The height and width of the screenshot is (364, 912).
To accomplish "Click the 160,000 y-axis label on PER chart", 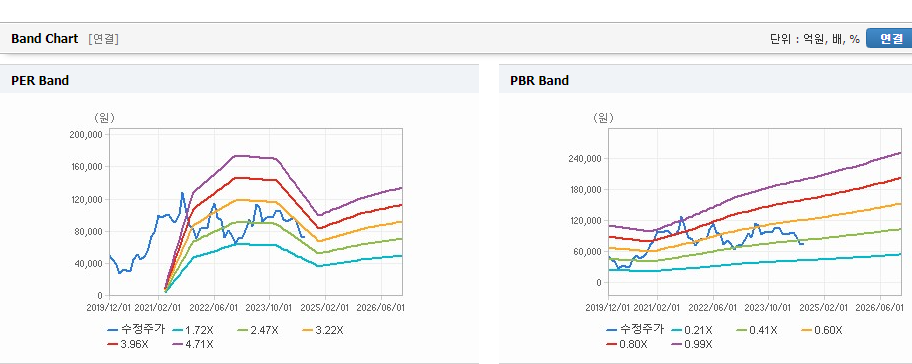I will coord(86,167).
